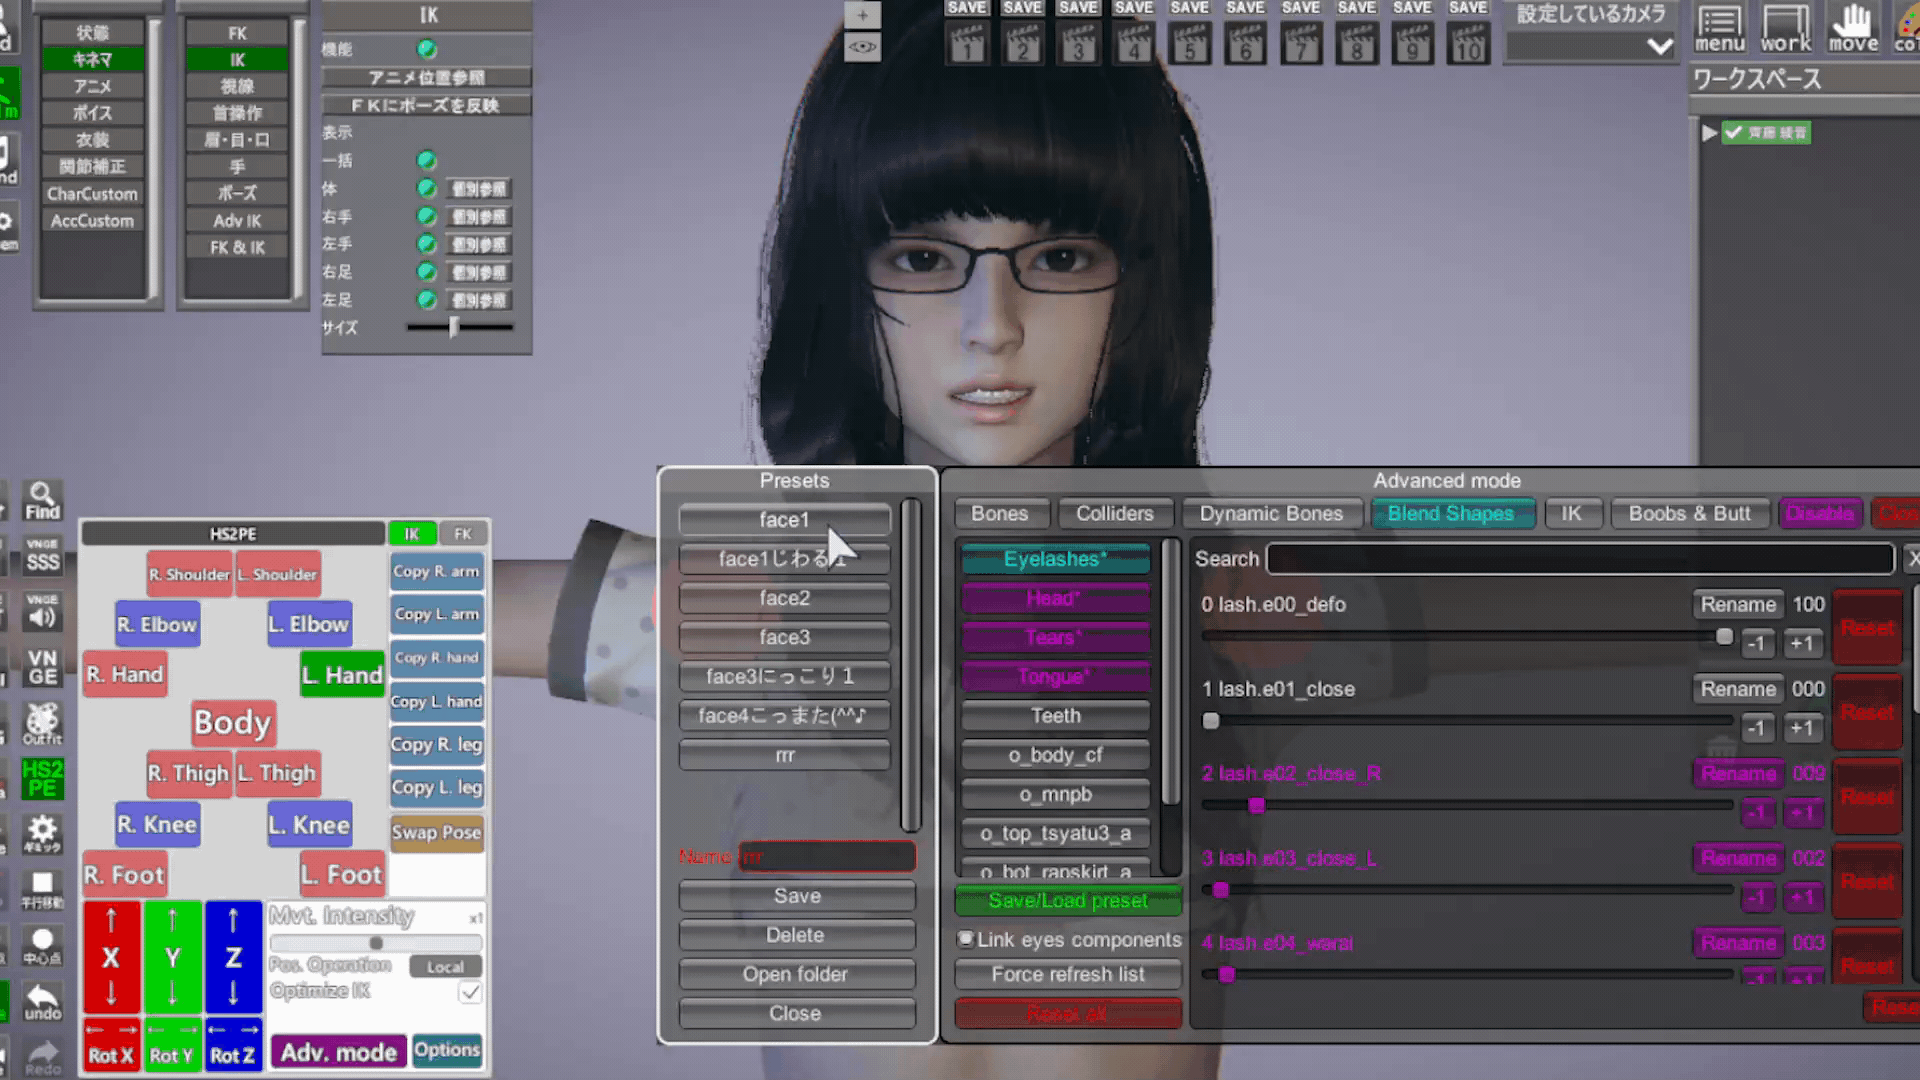
Task: Switch to the Bones tab
Action: click(999, 514)
